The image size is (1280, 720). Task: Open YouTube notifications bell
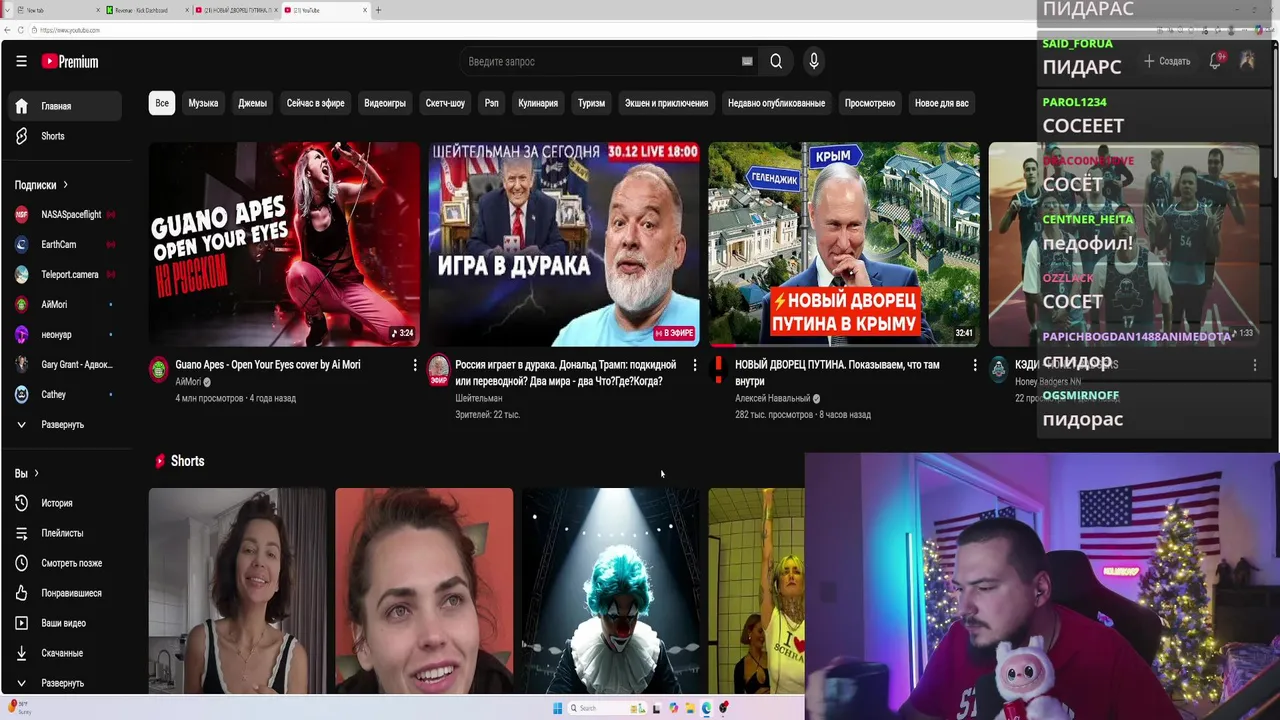tap(1216, 61)
